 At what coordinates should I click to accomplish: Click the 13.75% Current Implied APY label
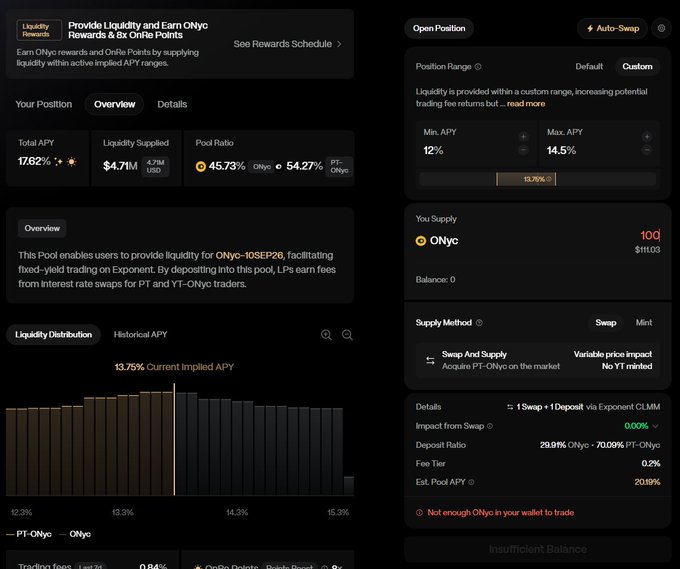tap(174, 367)
